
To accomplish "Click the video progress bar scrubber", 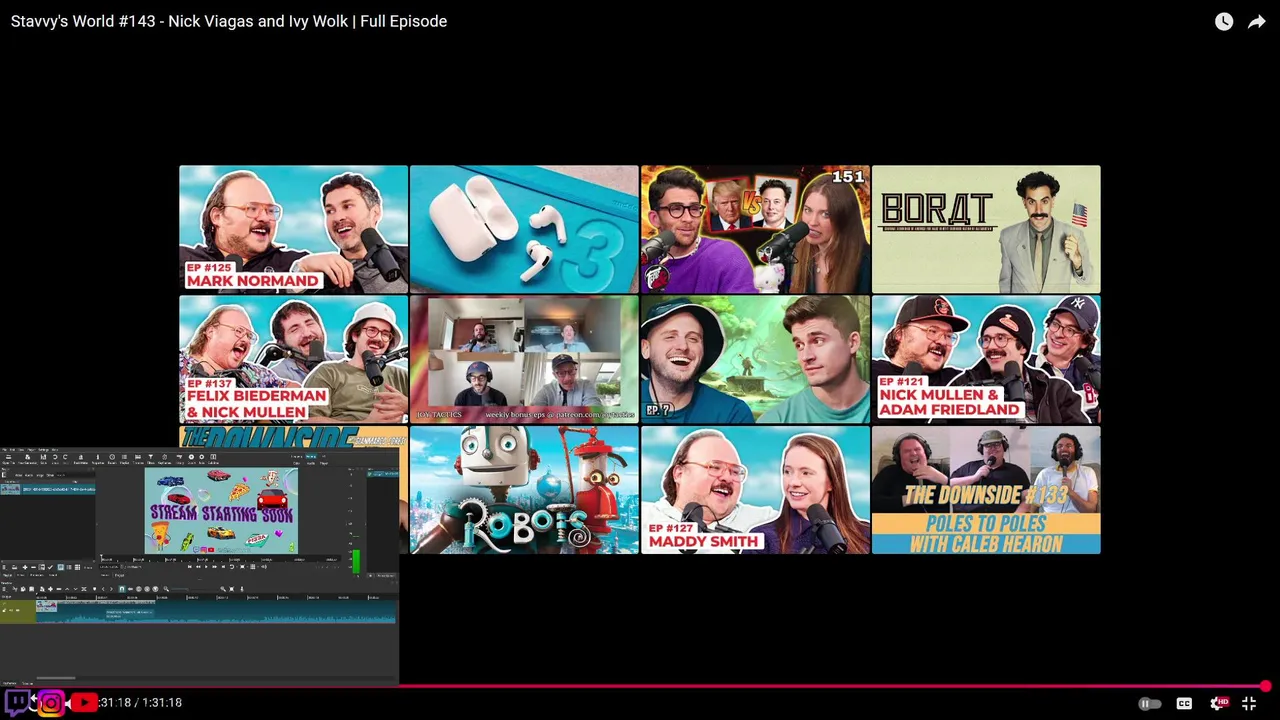I will point(1265,686).
